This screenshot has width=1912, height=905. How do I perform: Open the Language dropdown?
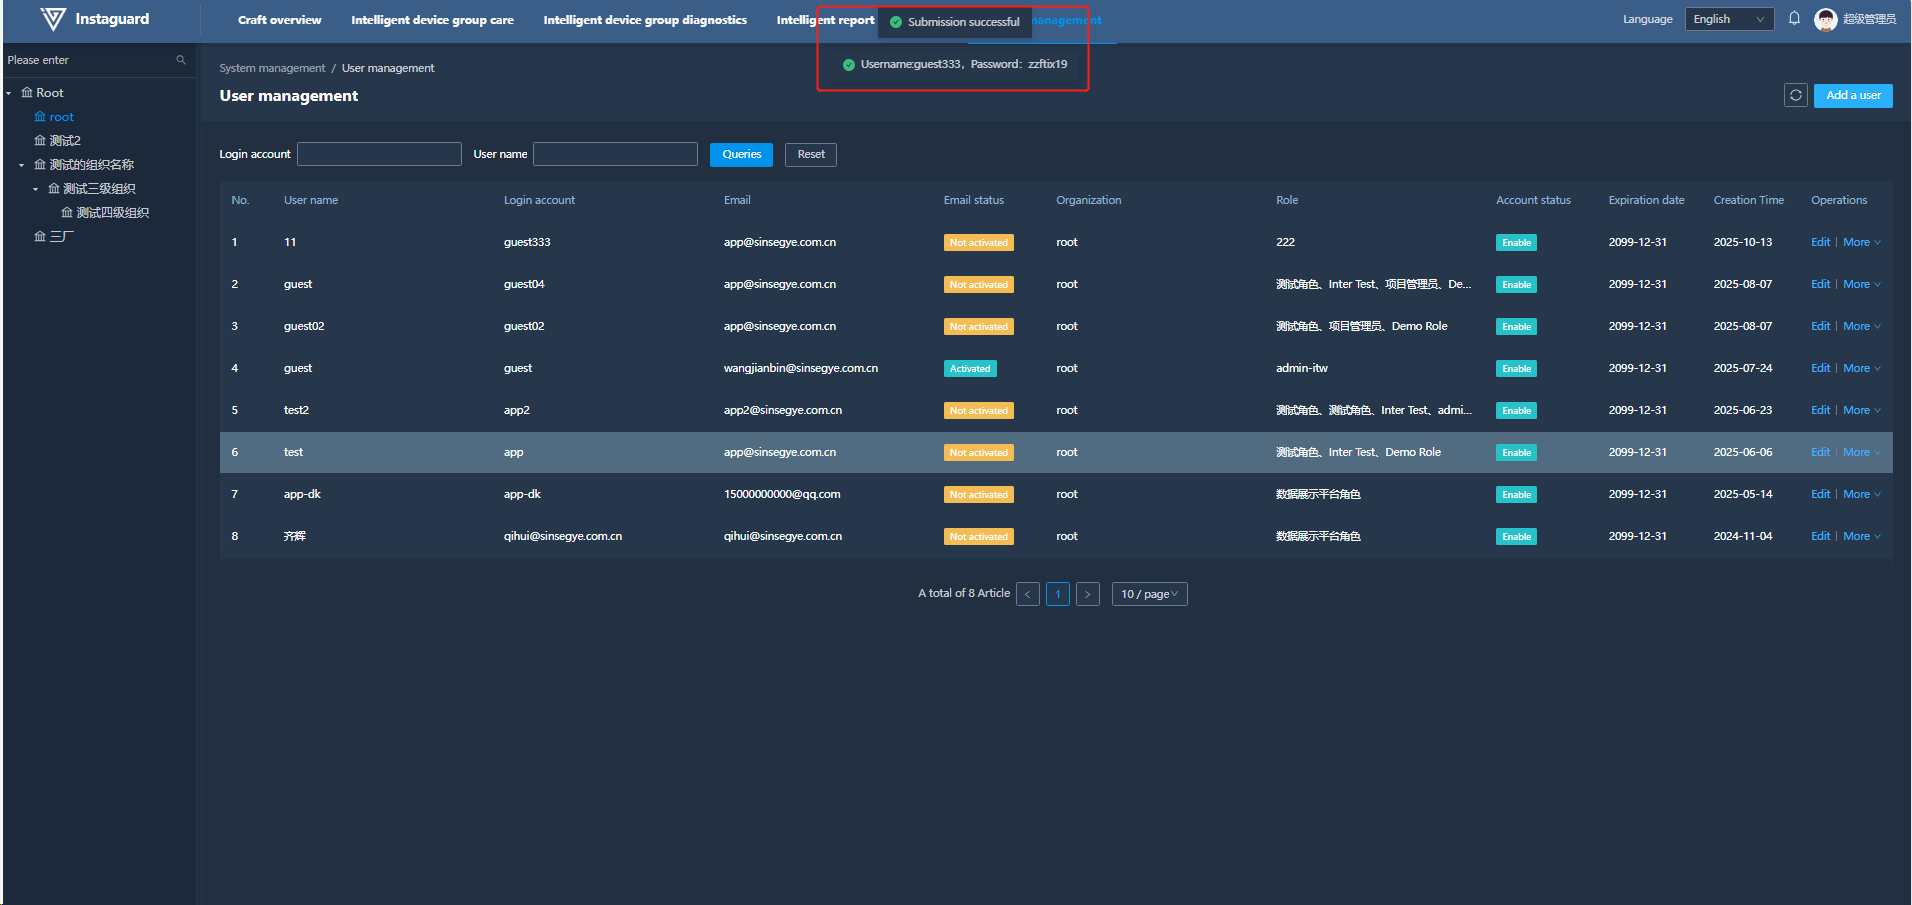(x=1728, y=20)
